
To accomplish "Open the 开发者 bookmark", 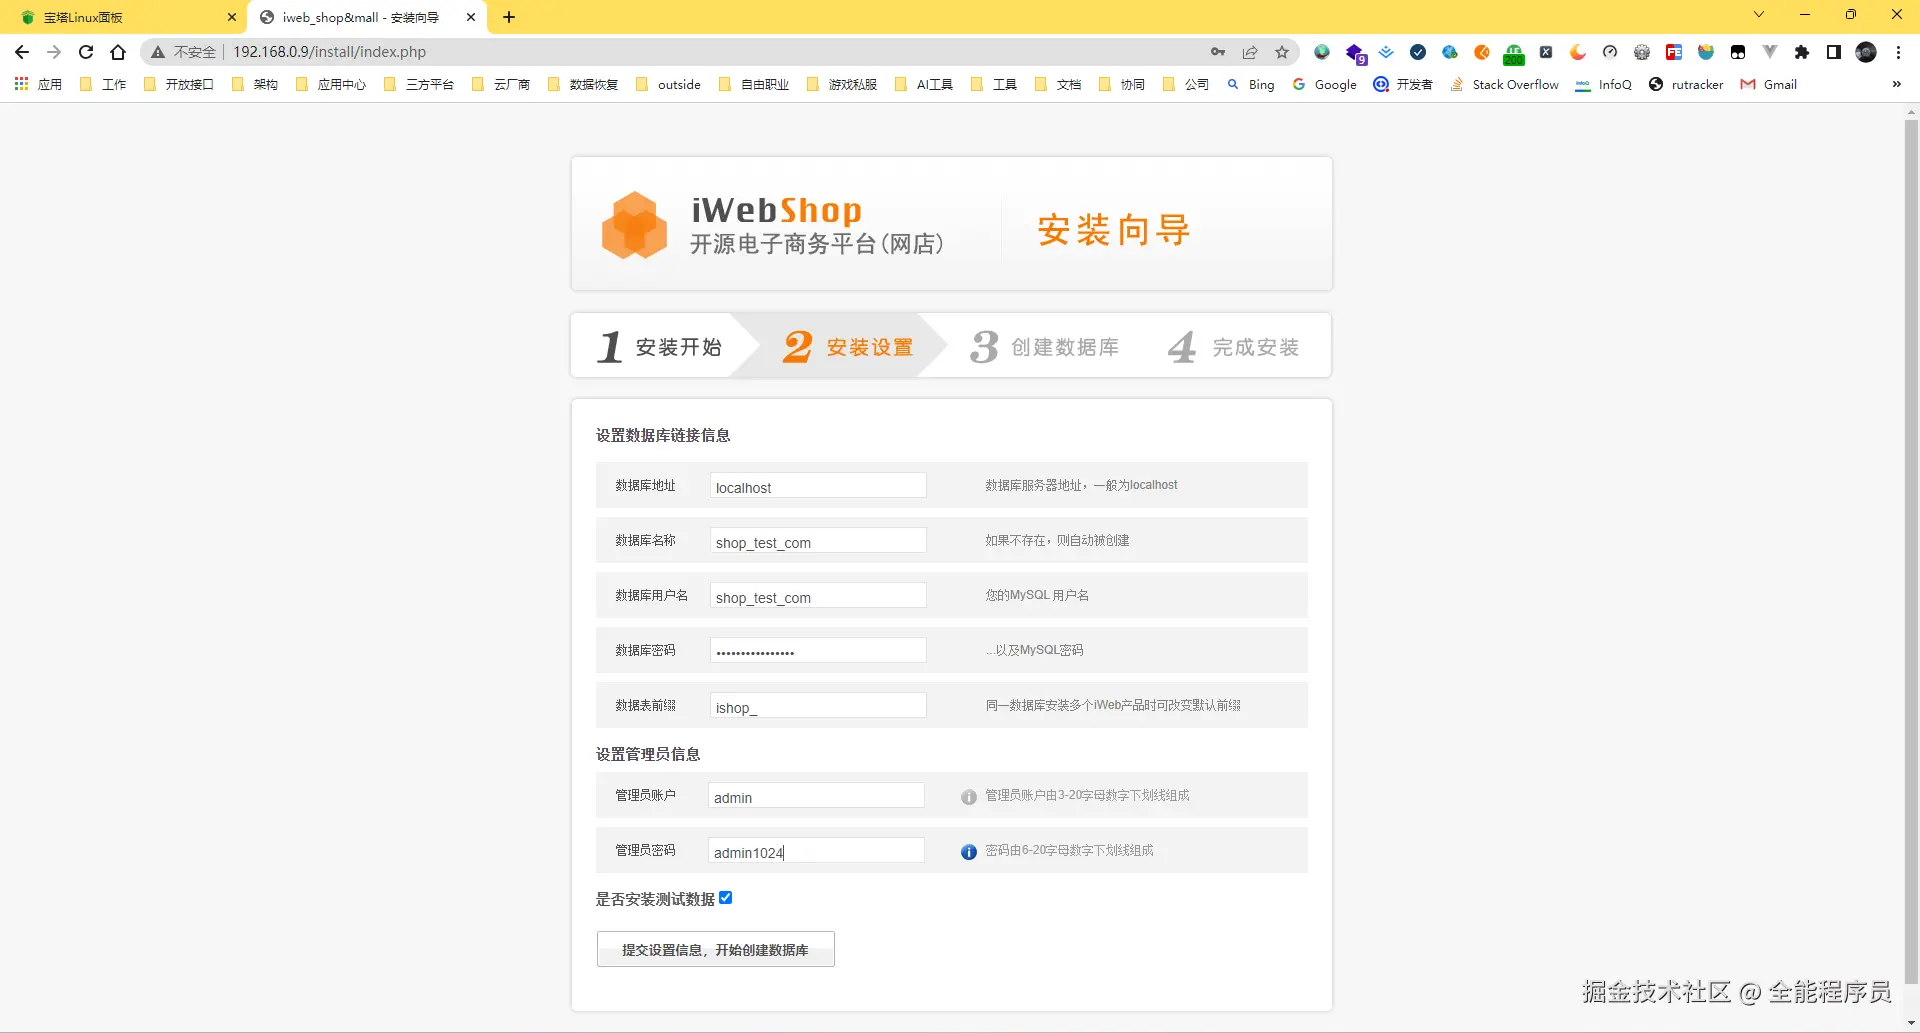I will point(1403,85).
